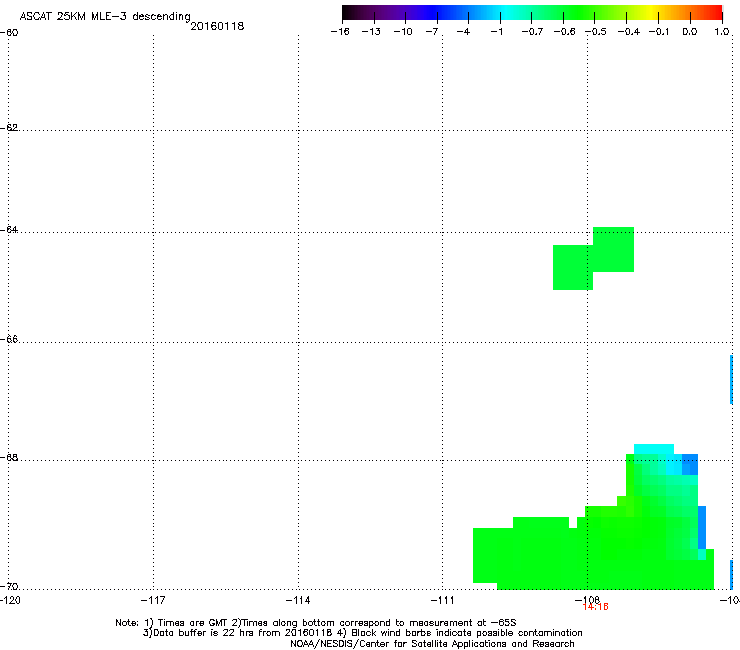Click the colorbar label -0.5
The height and width of the screenshot is (650, 740).
[596, 32]
